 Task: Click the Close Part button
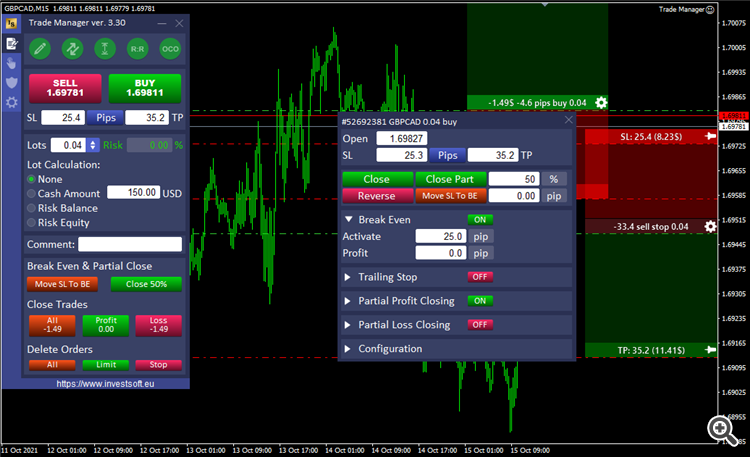tap(451, 179)
